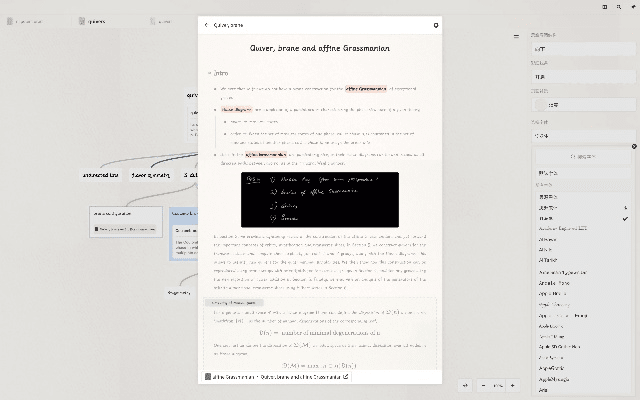
Task: Click the back arrow in the note header
Action: (206, 25)
